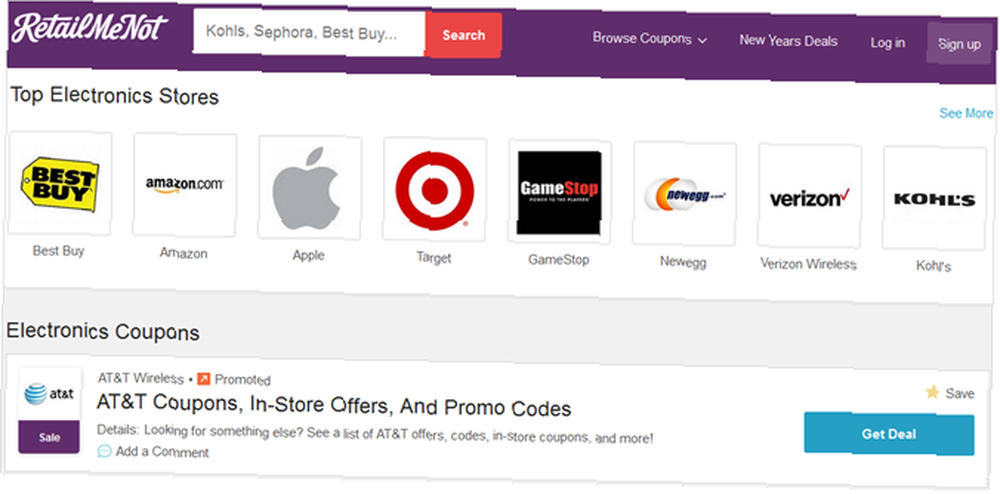Select the Amazon.com store logo

click(x=184, y=185)
